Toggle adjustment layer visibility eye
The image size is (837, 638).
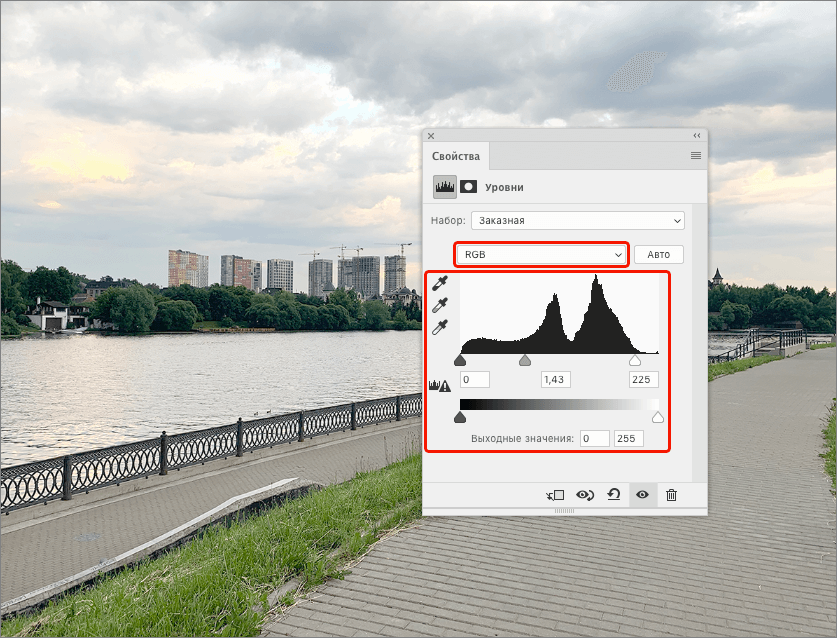[642, 494]
